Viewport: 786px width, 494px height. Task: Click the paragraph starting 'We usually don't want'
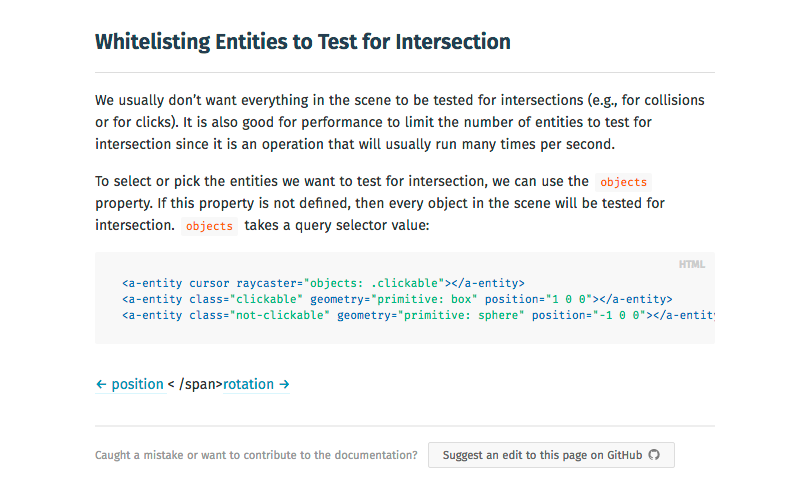(x=400, y=122)
